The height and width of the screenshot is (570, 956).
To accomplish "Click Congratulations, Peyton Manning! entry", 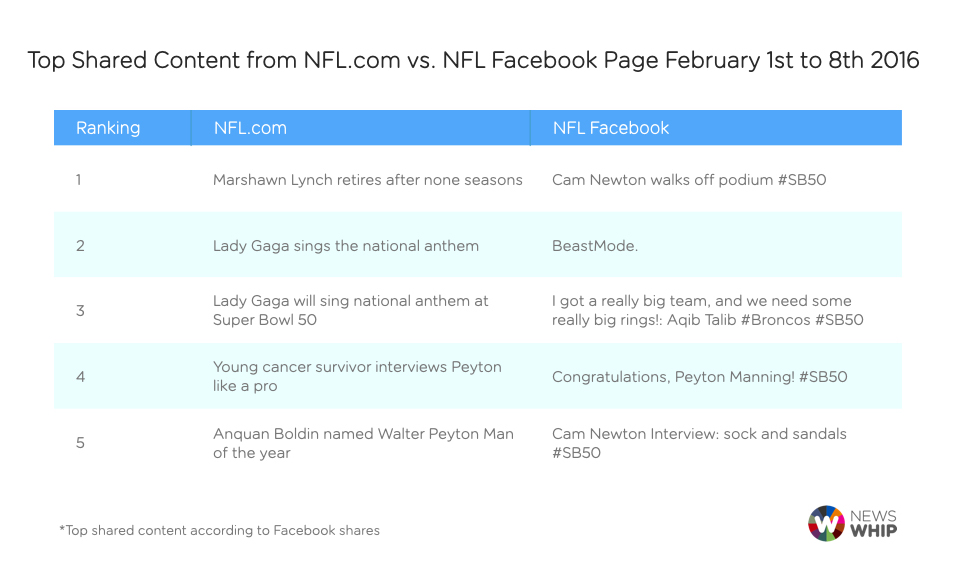I will coord(699,376).
